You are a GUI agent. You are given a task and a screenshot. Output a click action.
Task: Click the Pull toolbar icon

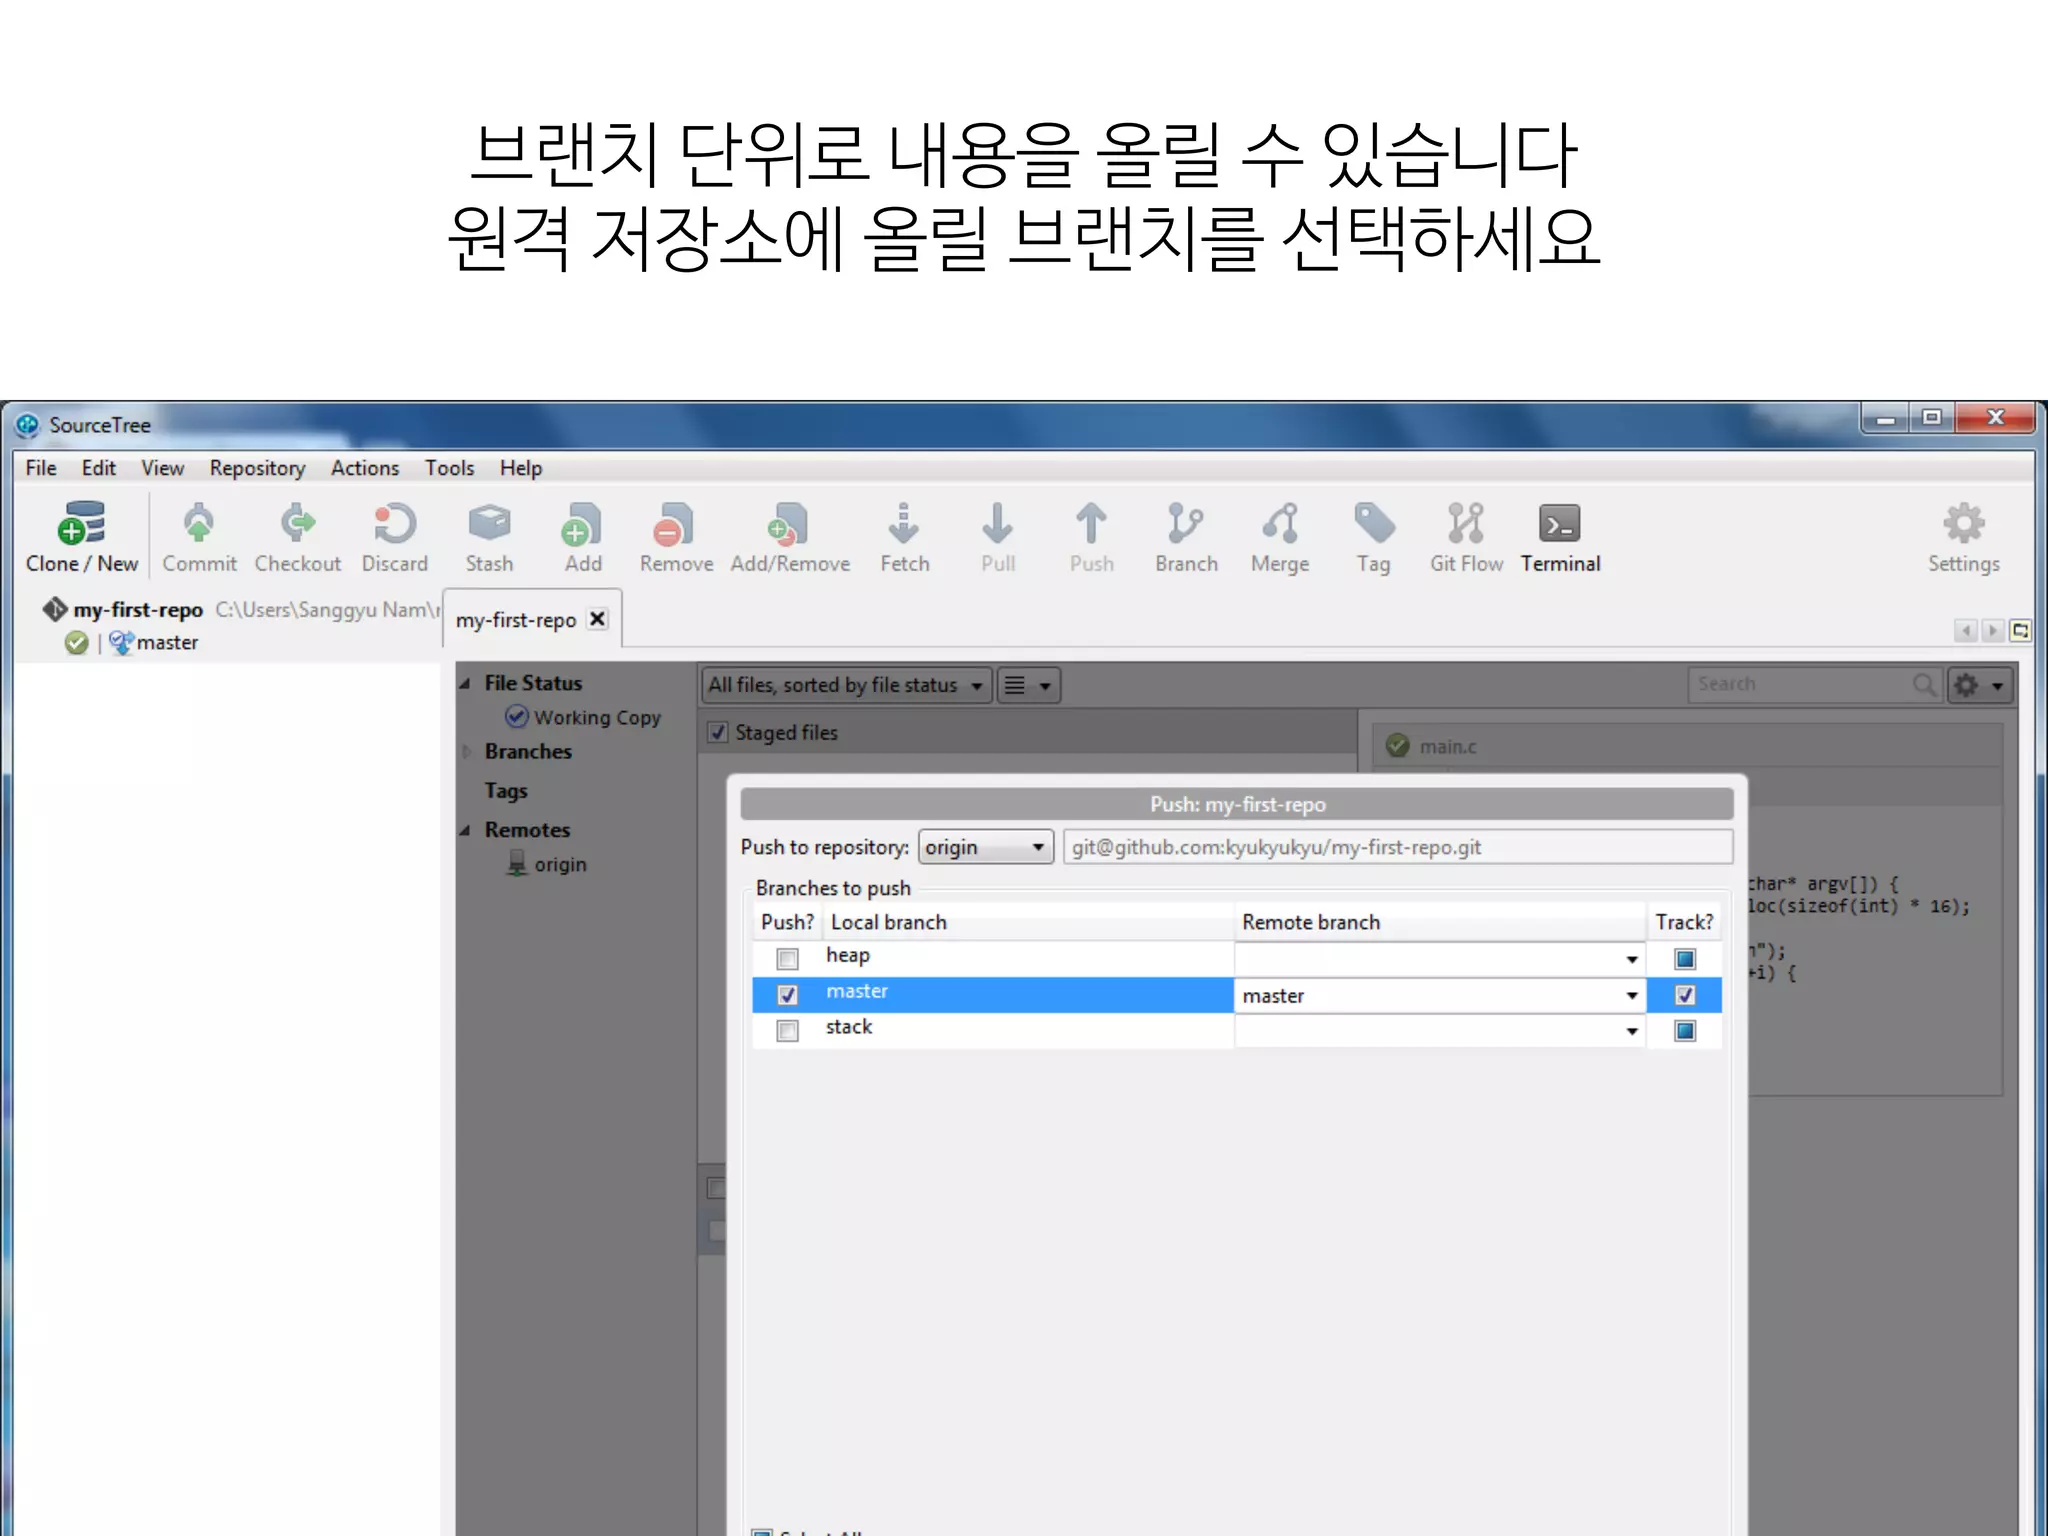click(997, 524)
